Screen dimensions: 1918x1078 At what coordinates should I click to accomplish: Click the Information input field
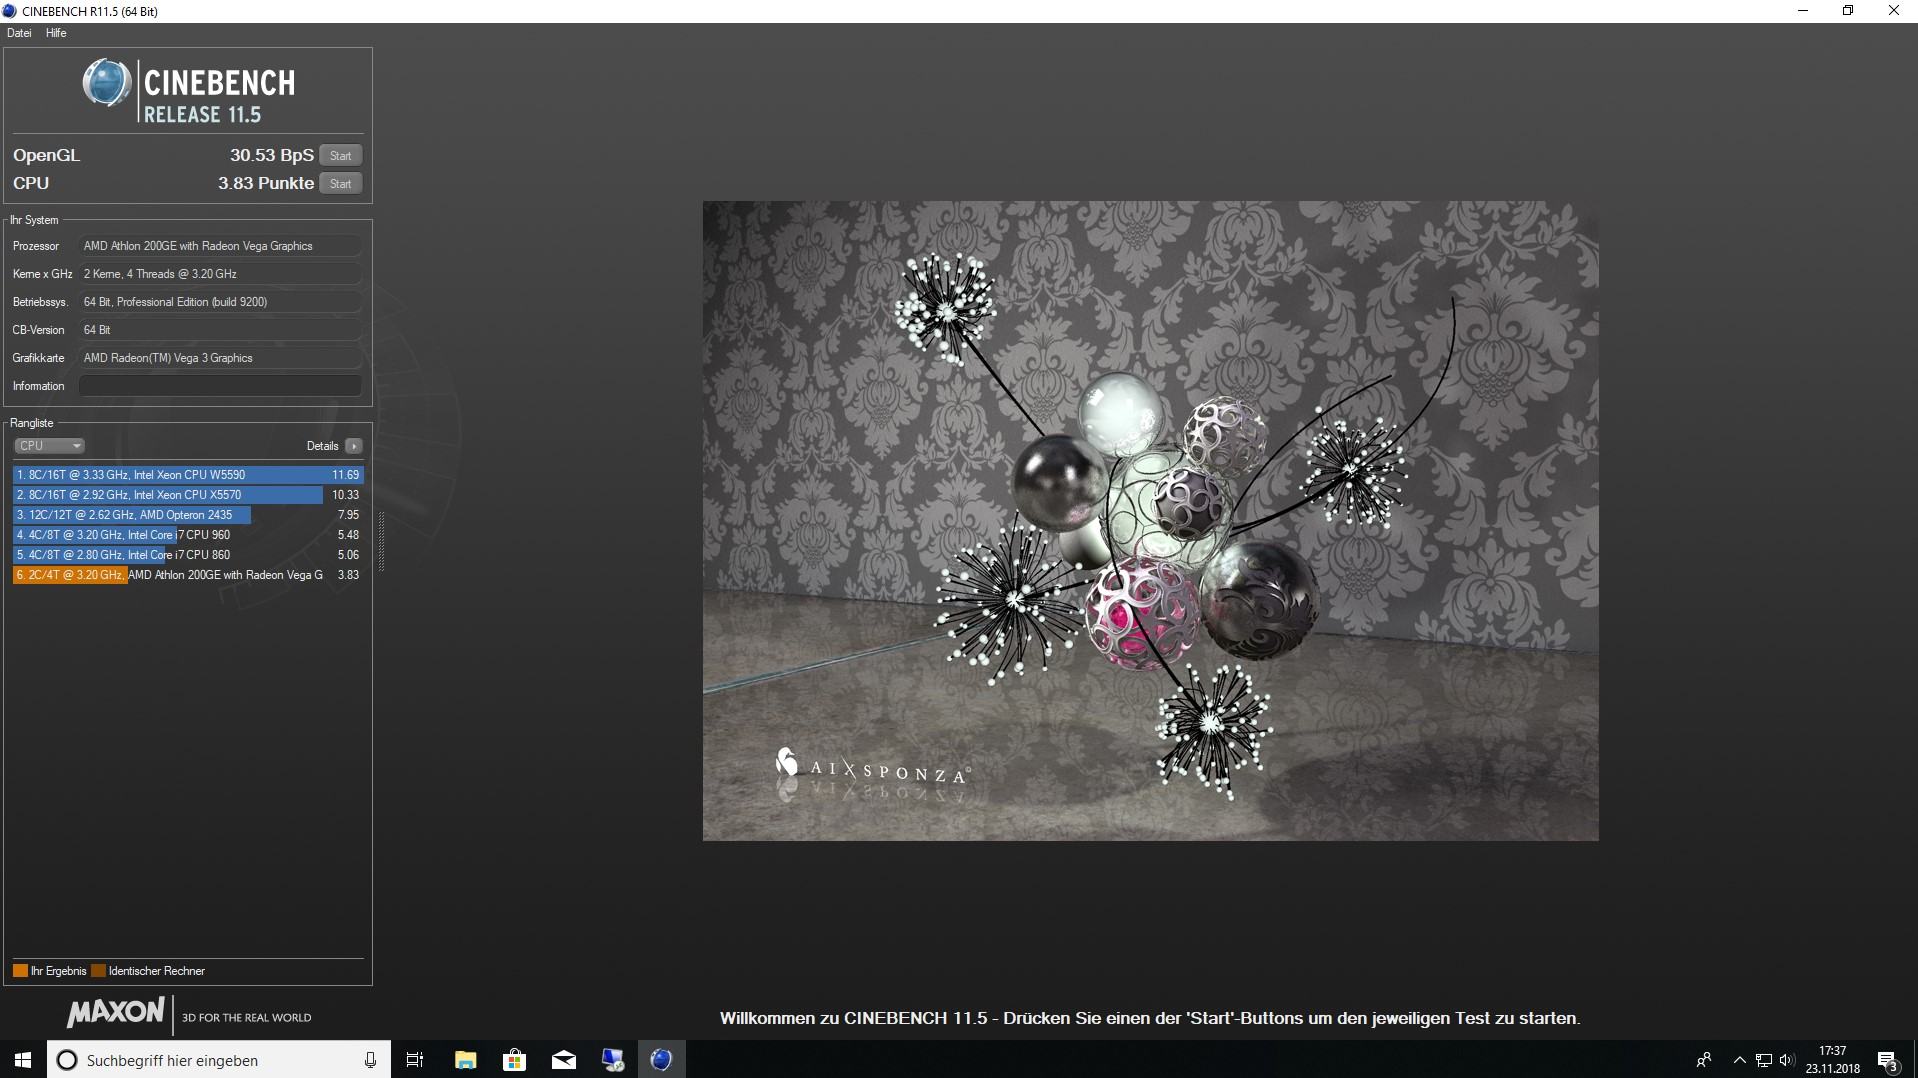(220, 386)
